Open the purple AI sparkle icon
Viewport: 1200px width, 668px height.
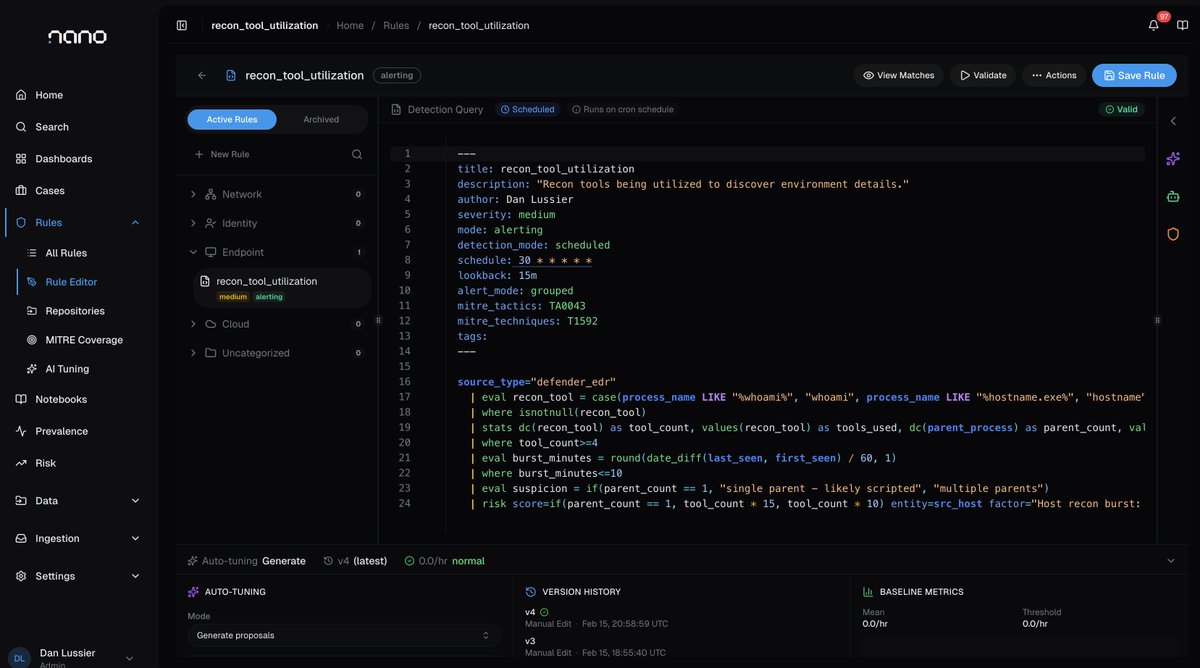(1173, 159)
